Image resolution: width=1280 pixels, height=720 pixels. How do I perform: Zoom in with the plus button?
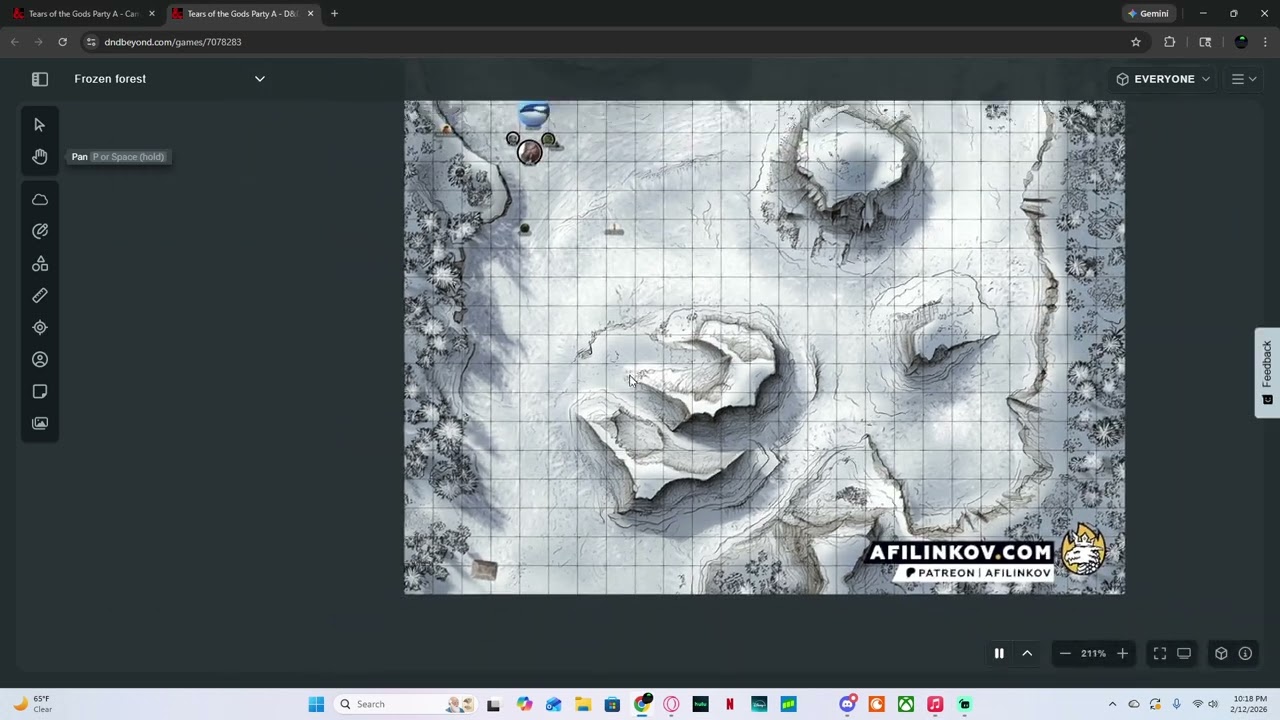click(x=1122, y=654)
